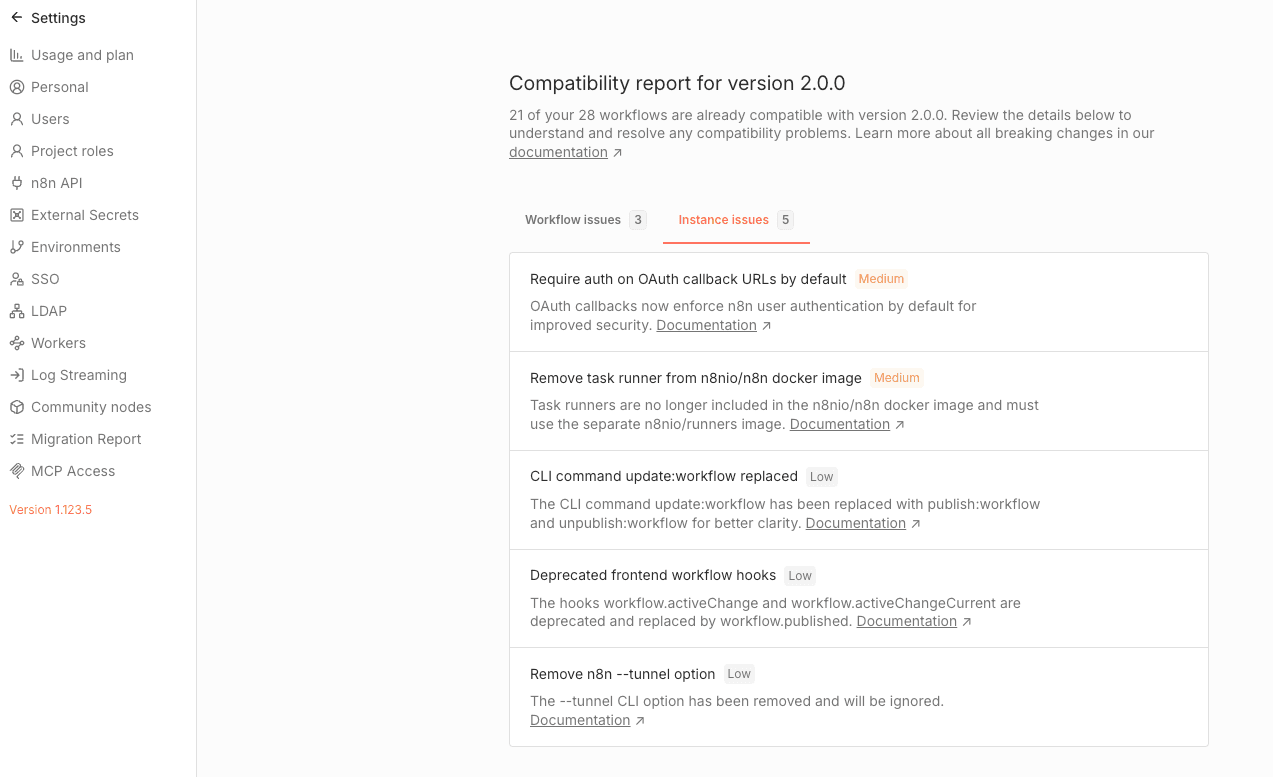Viewport: 1273px width, 777px height.
Task: Open the breaking changes documentation link
Action: coord(558,151)
